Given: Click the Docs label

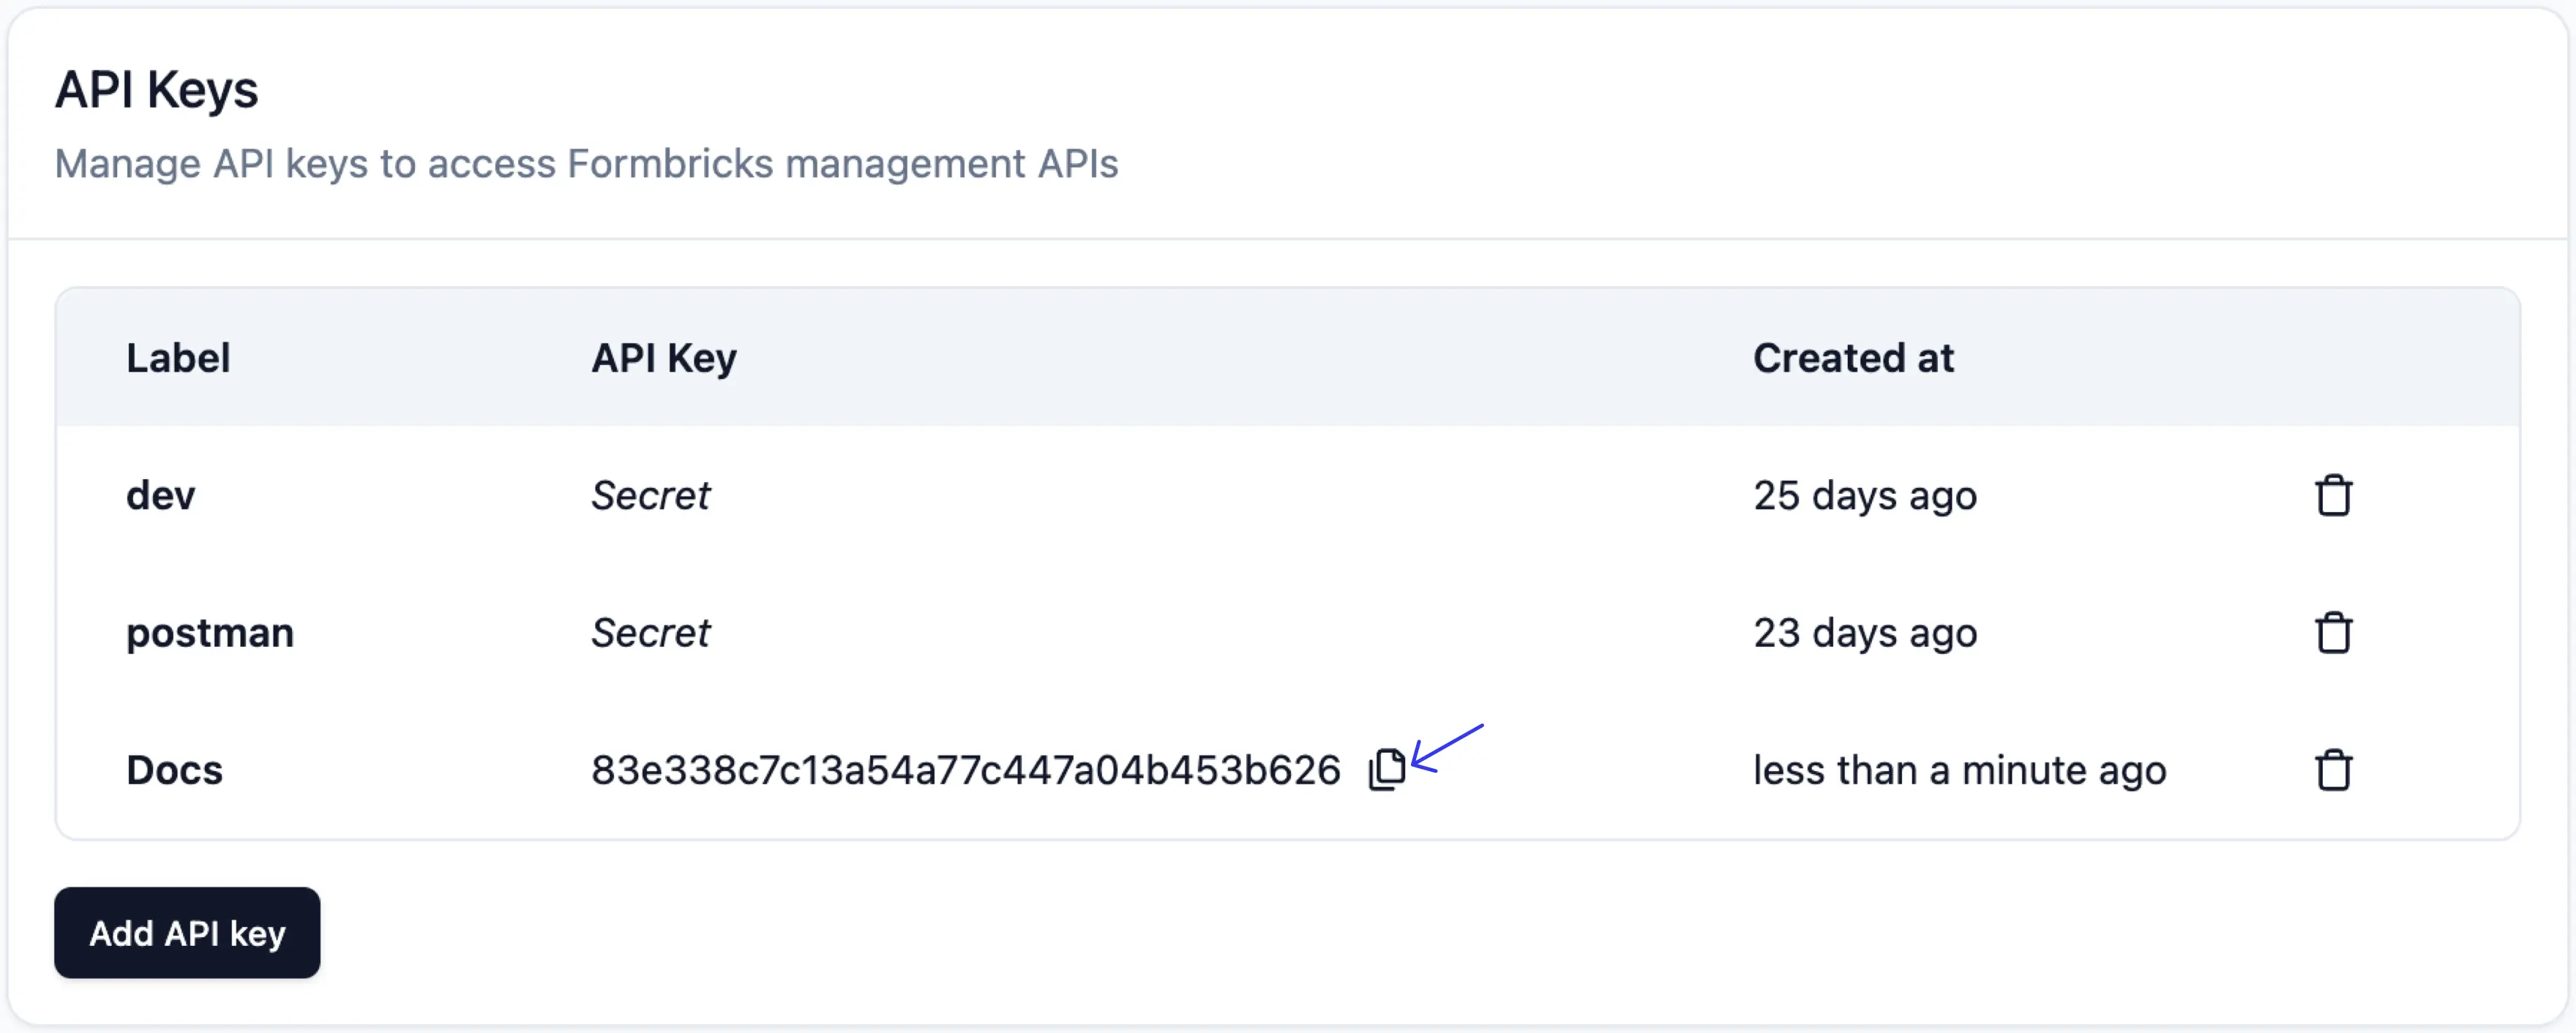Looking at the screenshot, I should [x=174, y=770].
